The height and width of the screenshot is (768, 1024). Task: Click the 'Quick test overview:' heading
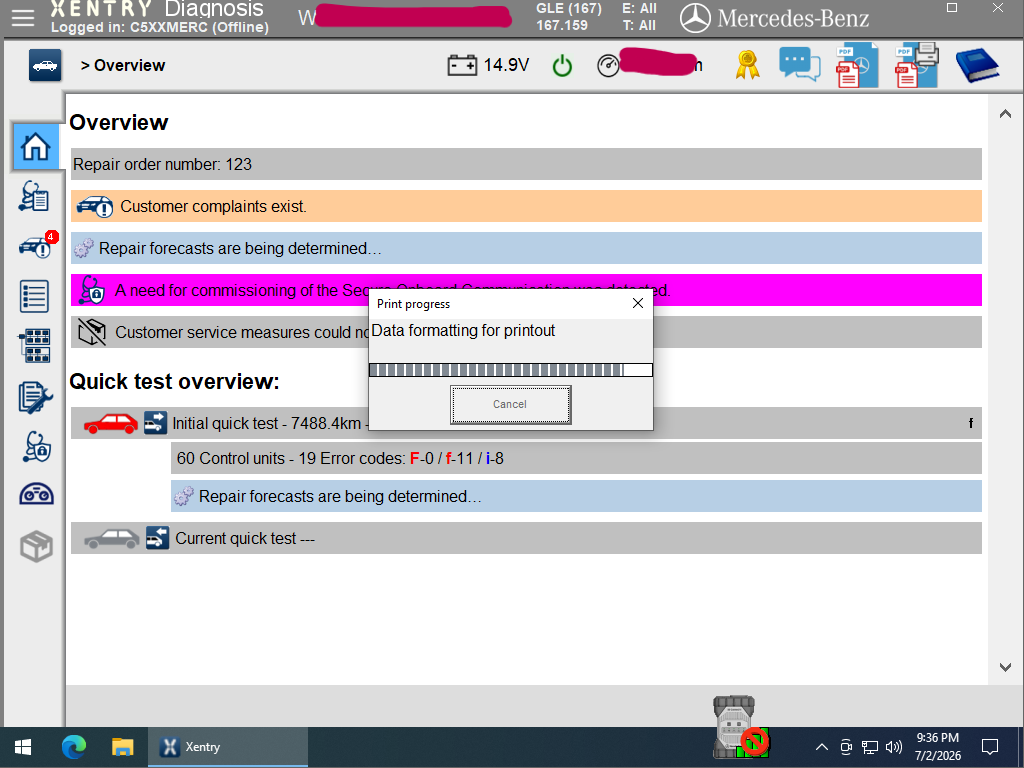174,381
